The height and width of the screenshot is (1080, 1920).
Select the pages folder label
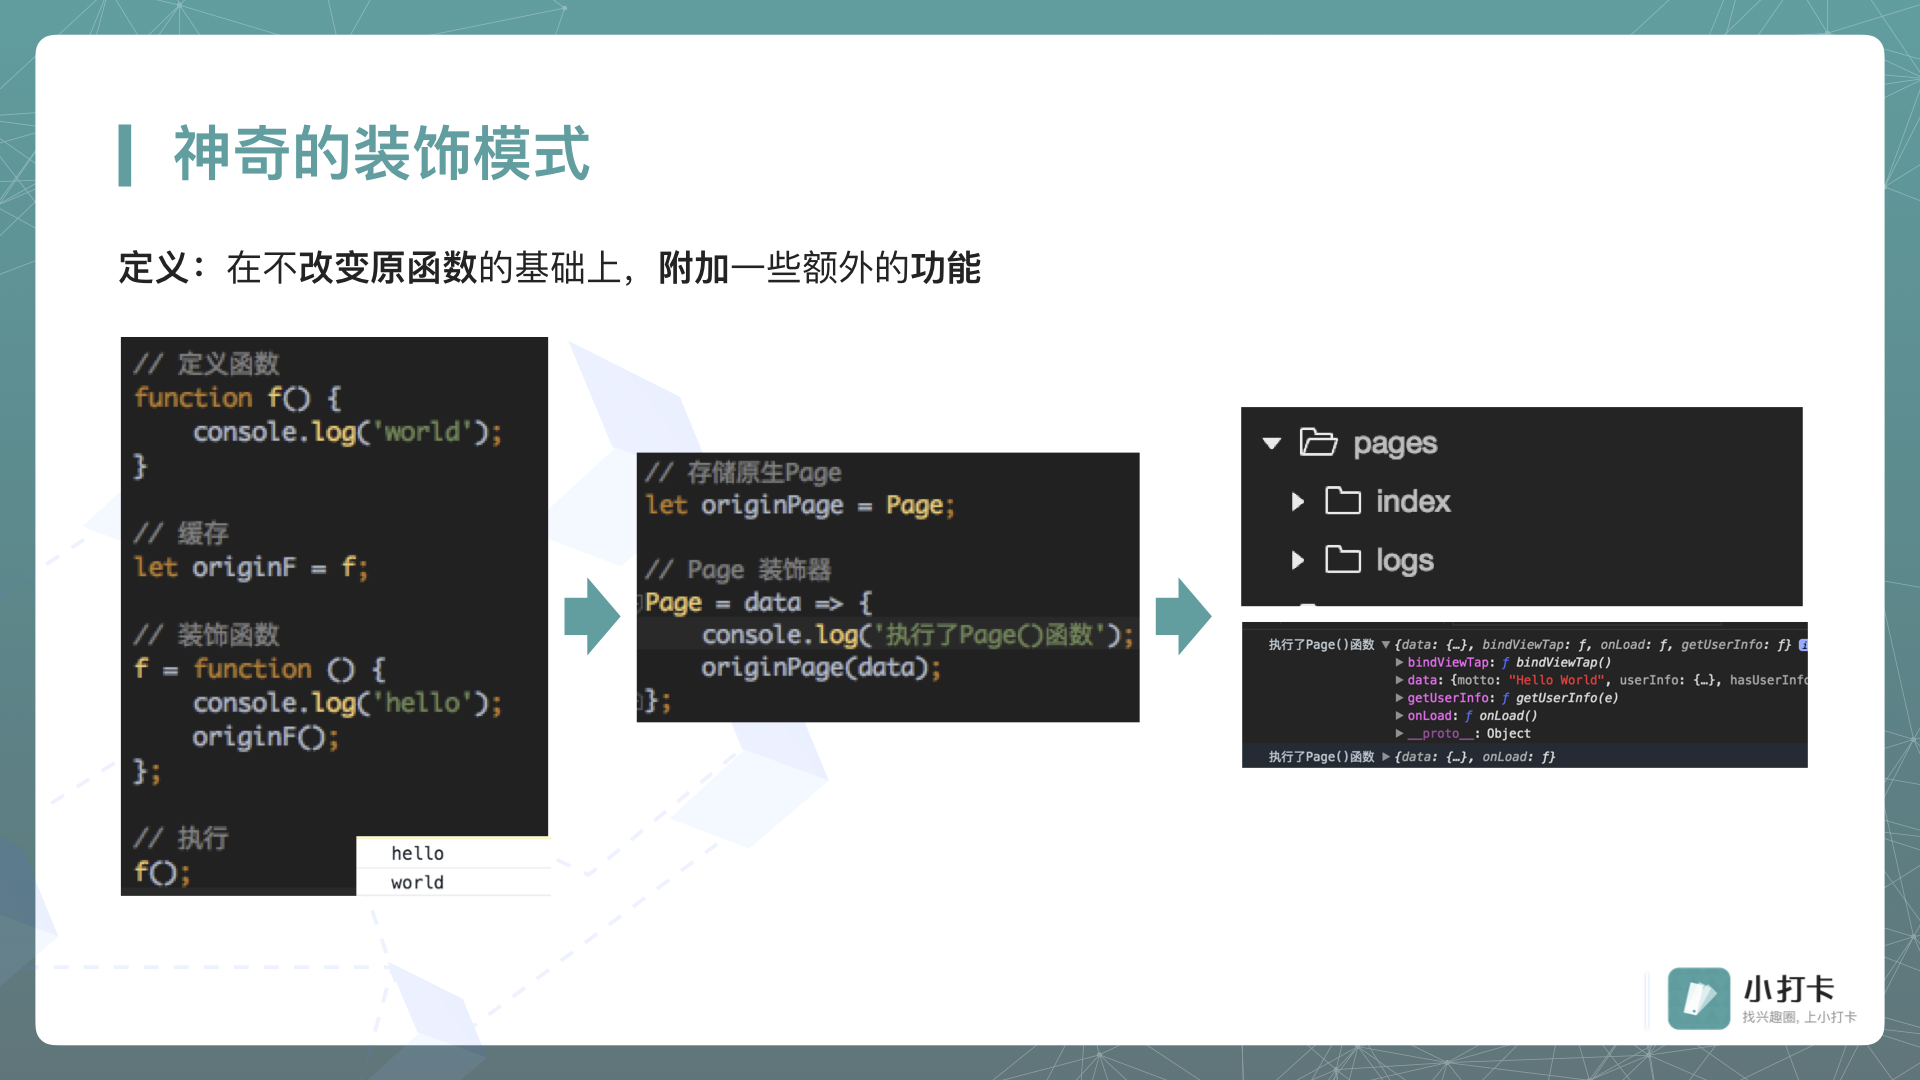point(1394,443)
